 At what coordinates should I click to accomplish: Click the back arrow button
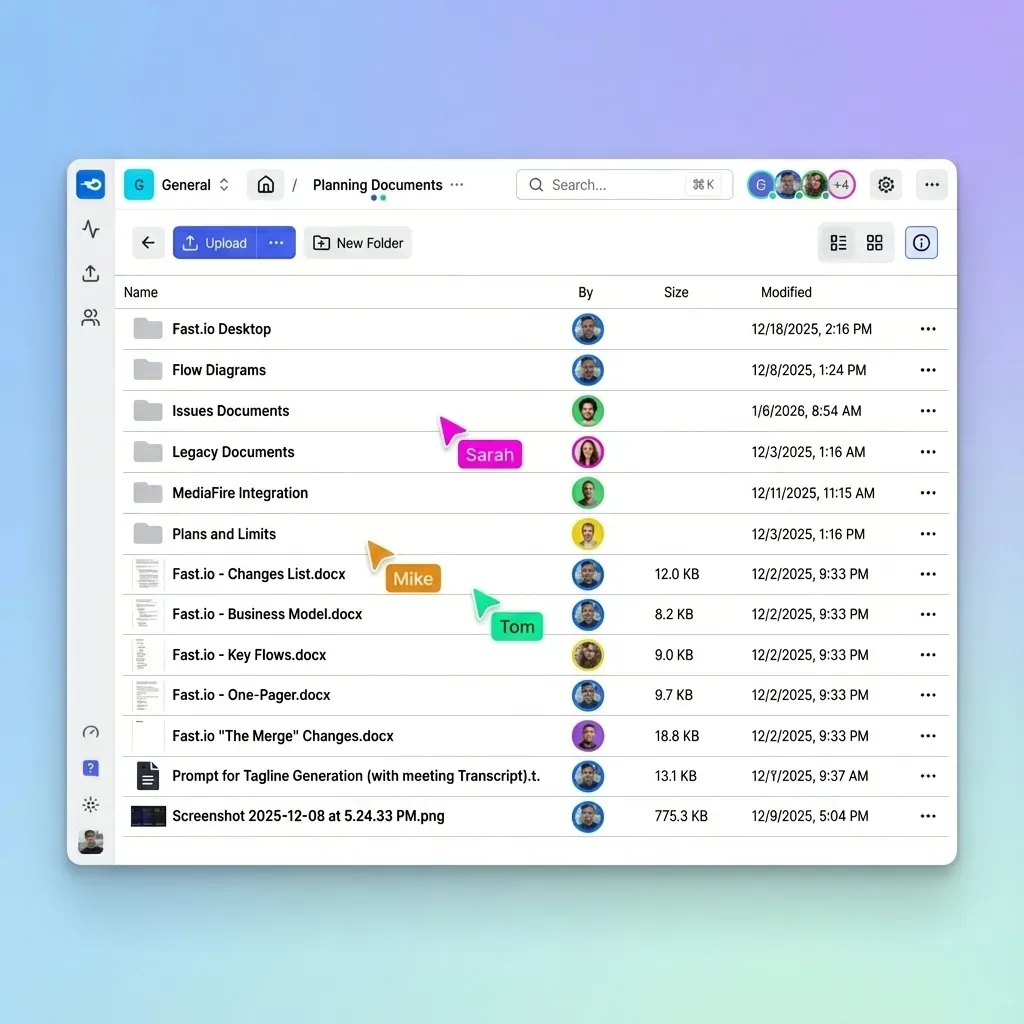pyautogui.click(x=148, y=242)
